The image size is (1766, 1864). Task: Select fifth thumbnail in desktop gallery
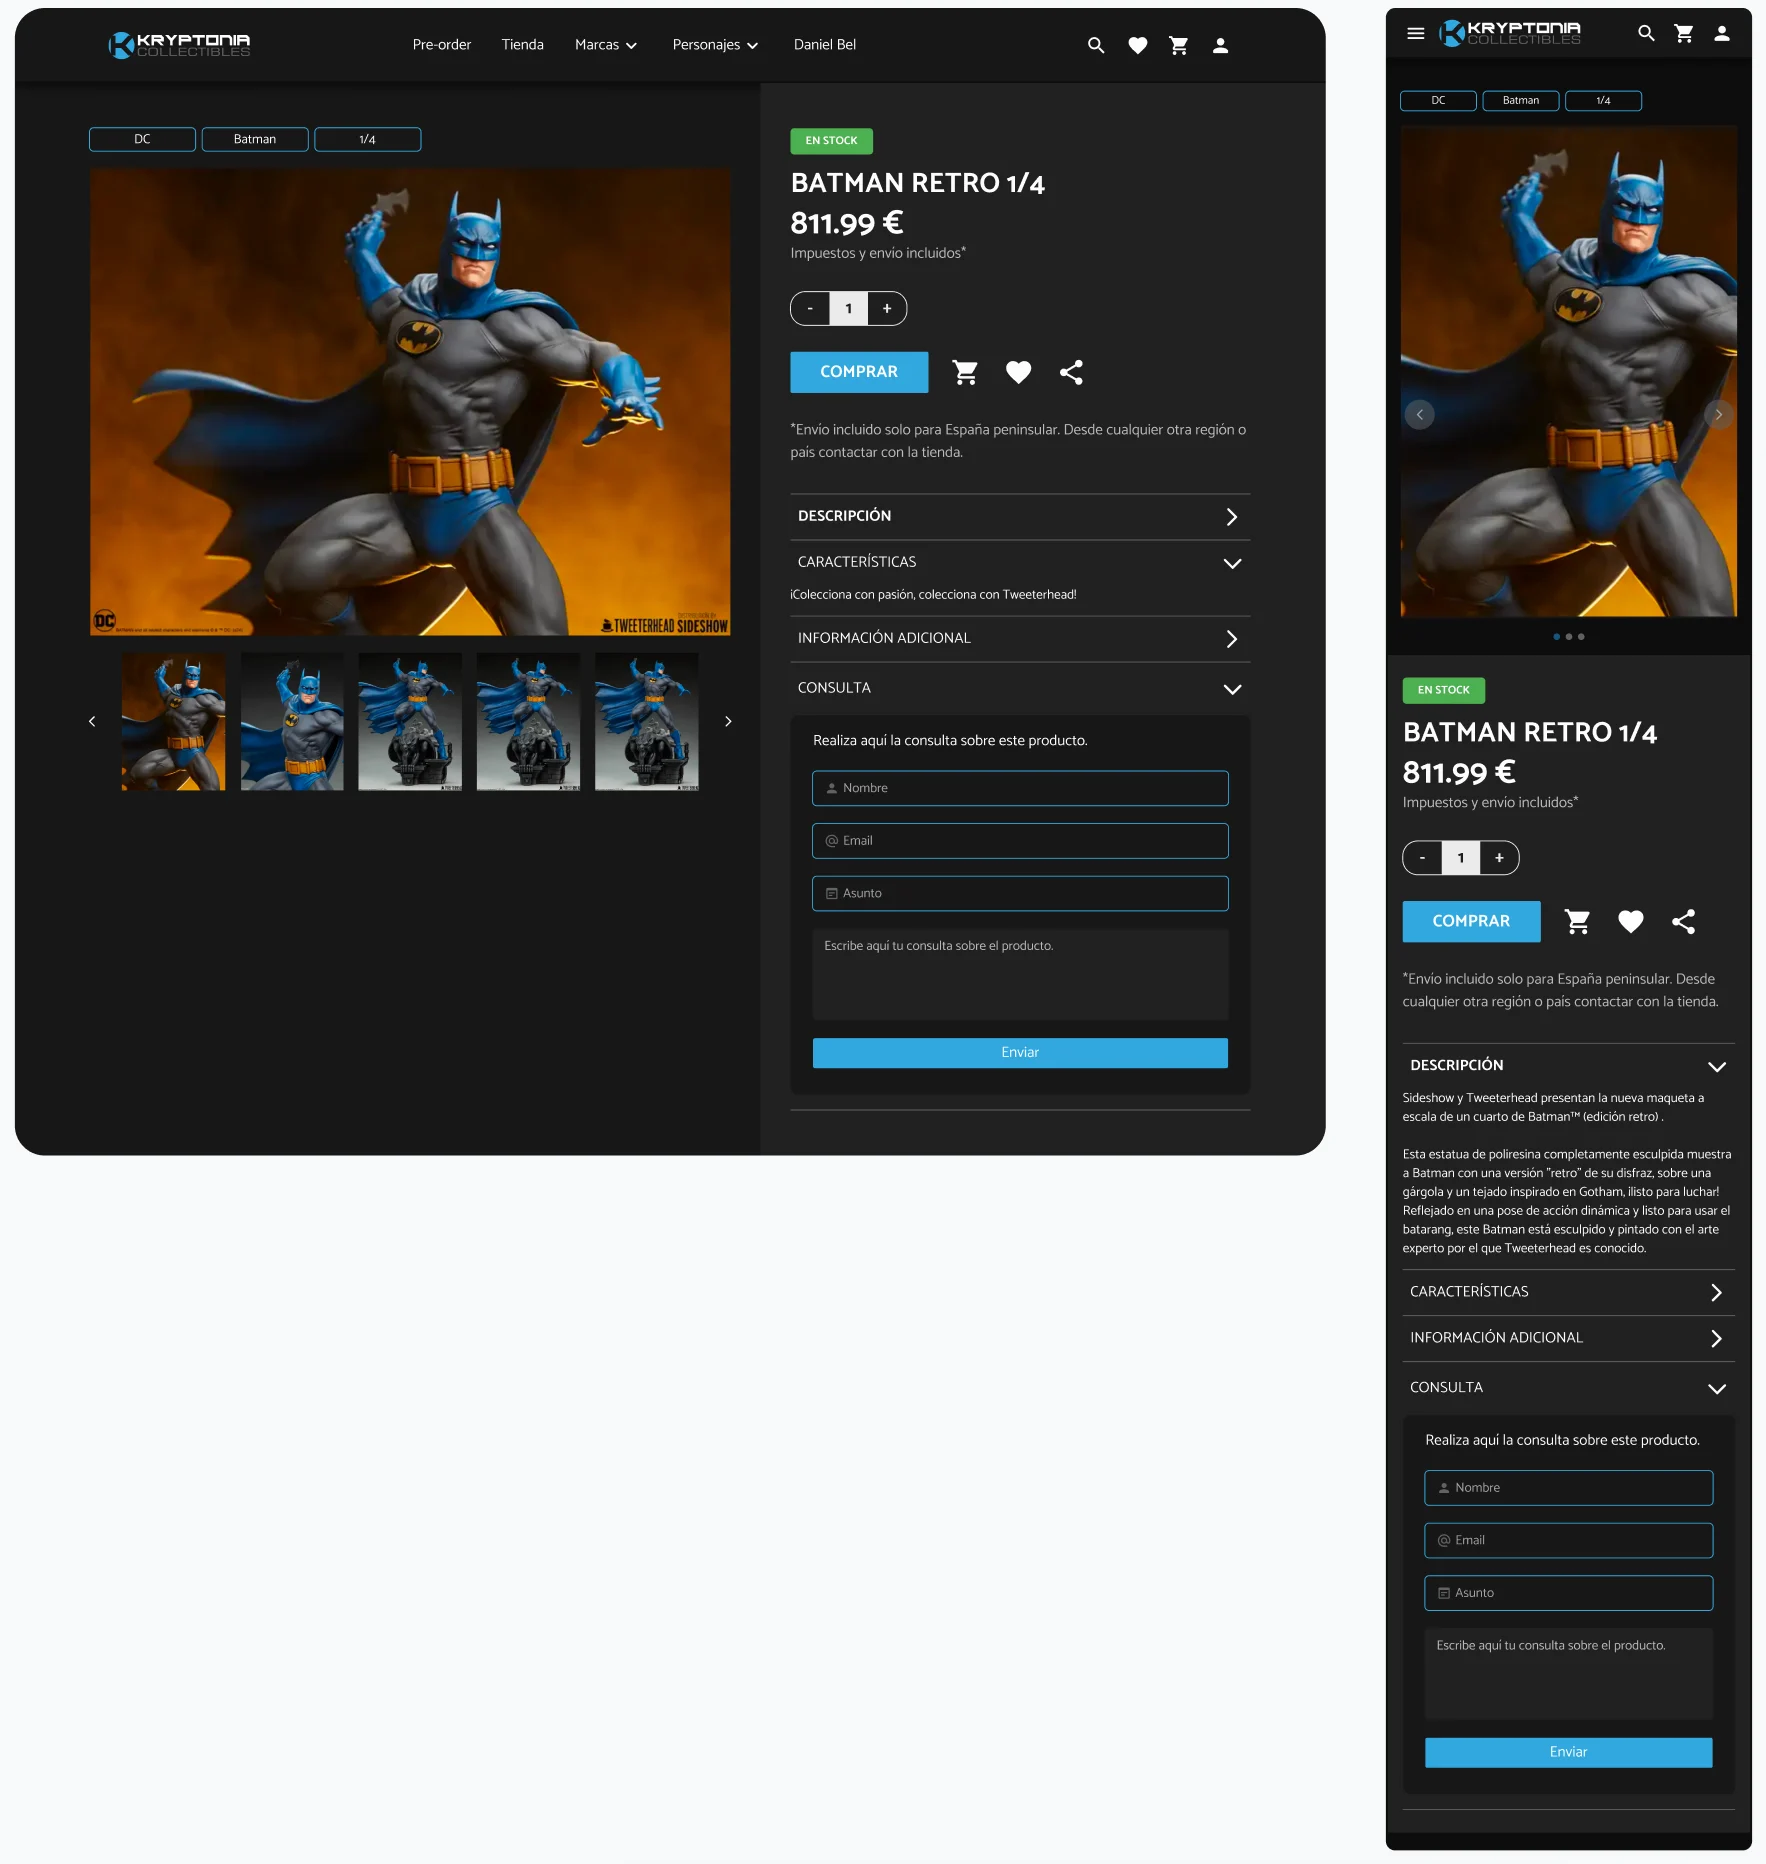pyautogui.click(x=646, y=722)
